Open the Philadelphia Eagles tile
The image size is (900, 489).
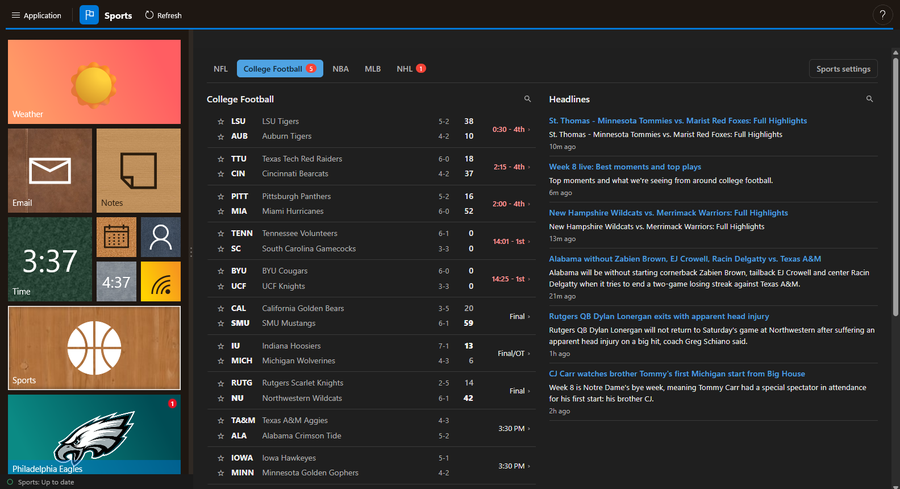point(94,434)
